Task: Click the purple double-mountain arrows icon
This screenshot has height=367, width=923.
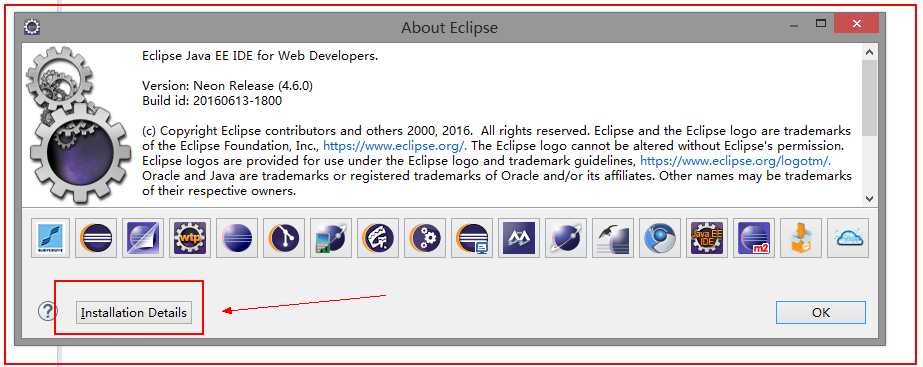Action: [x=519, y=238]
